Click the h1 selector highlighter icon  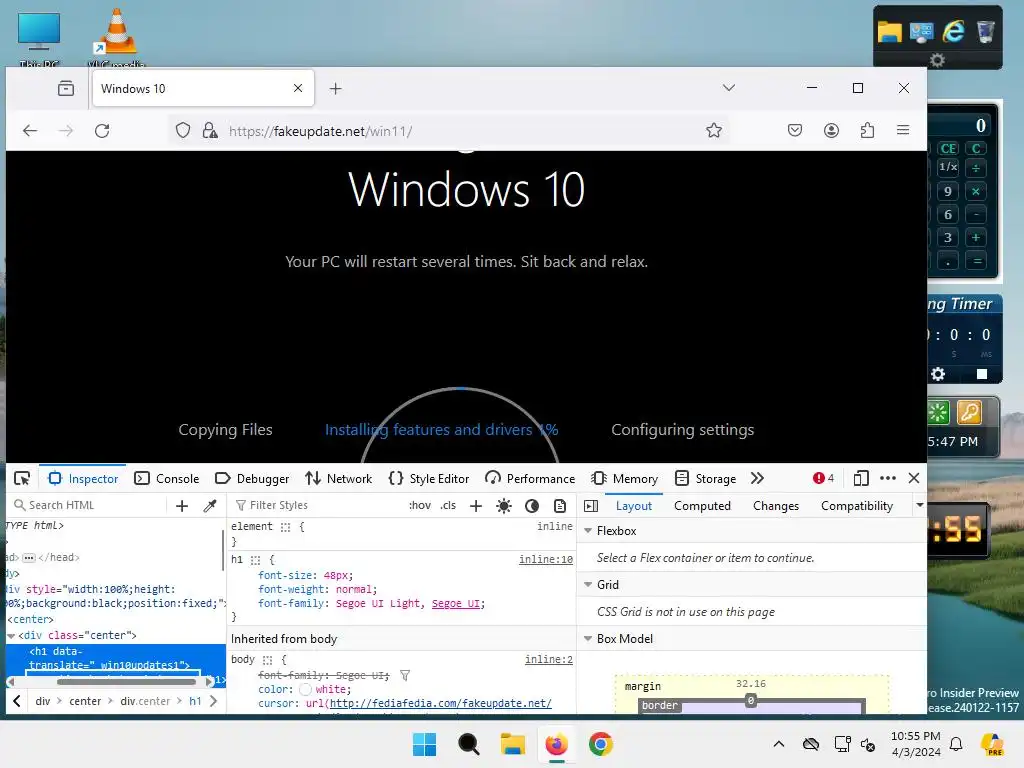tap(255, 560)
